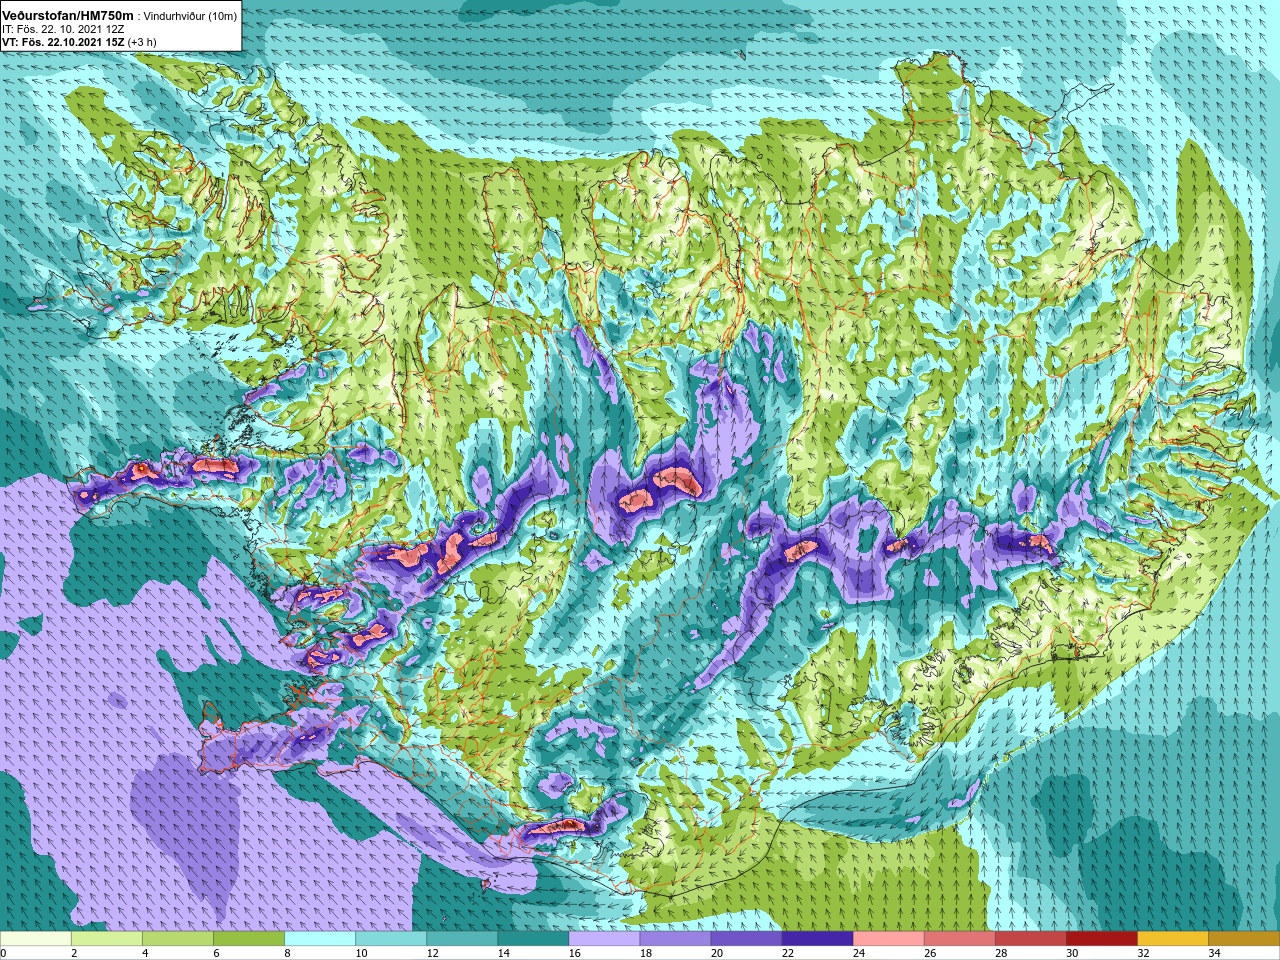Click the legend scale label "16"
Image resolution: width=1280 pixels, height=960 pixels.
pyautogui.click(x=575, y=953)
